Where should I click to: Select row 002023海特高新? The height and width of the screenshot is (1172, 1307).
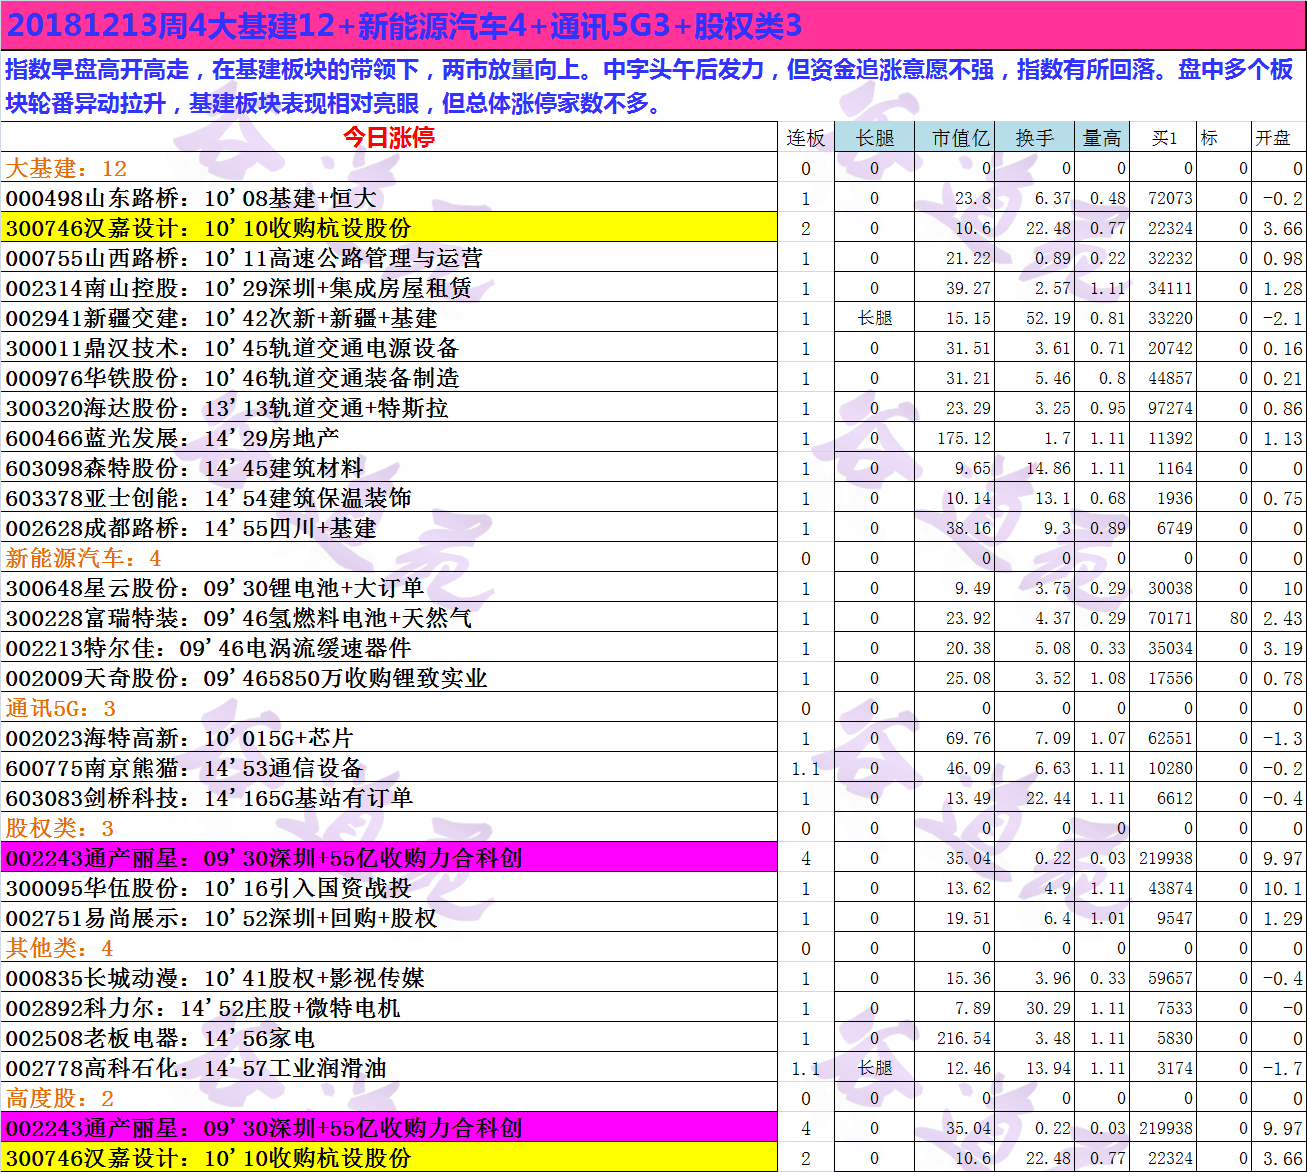(389, 737)
